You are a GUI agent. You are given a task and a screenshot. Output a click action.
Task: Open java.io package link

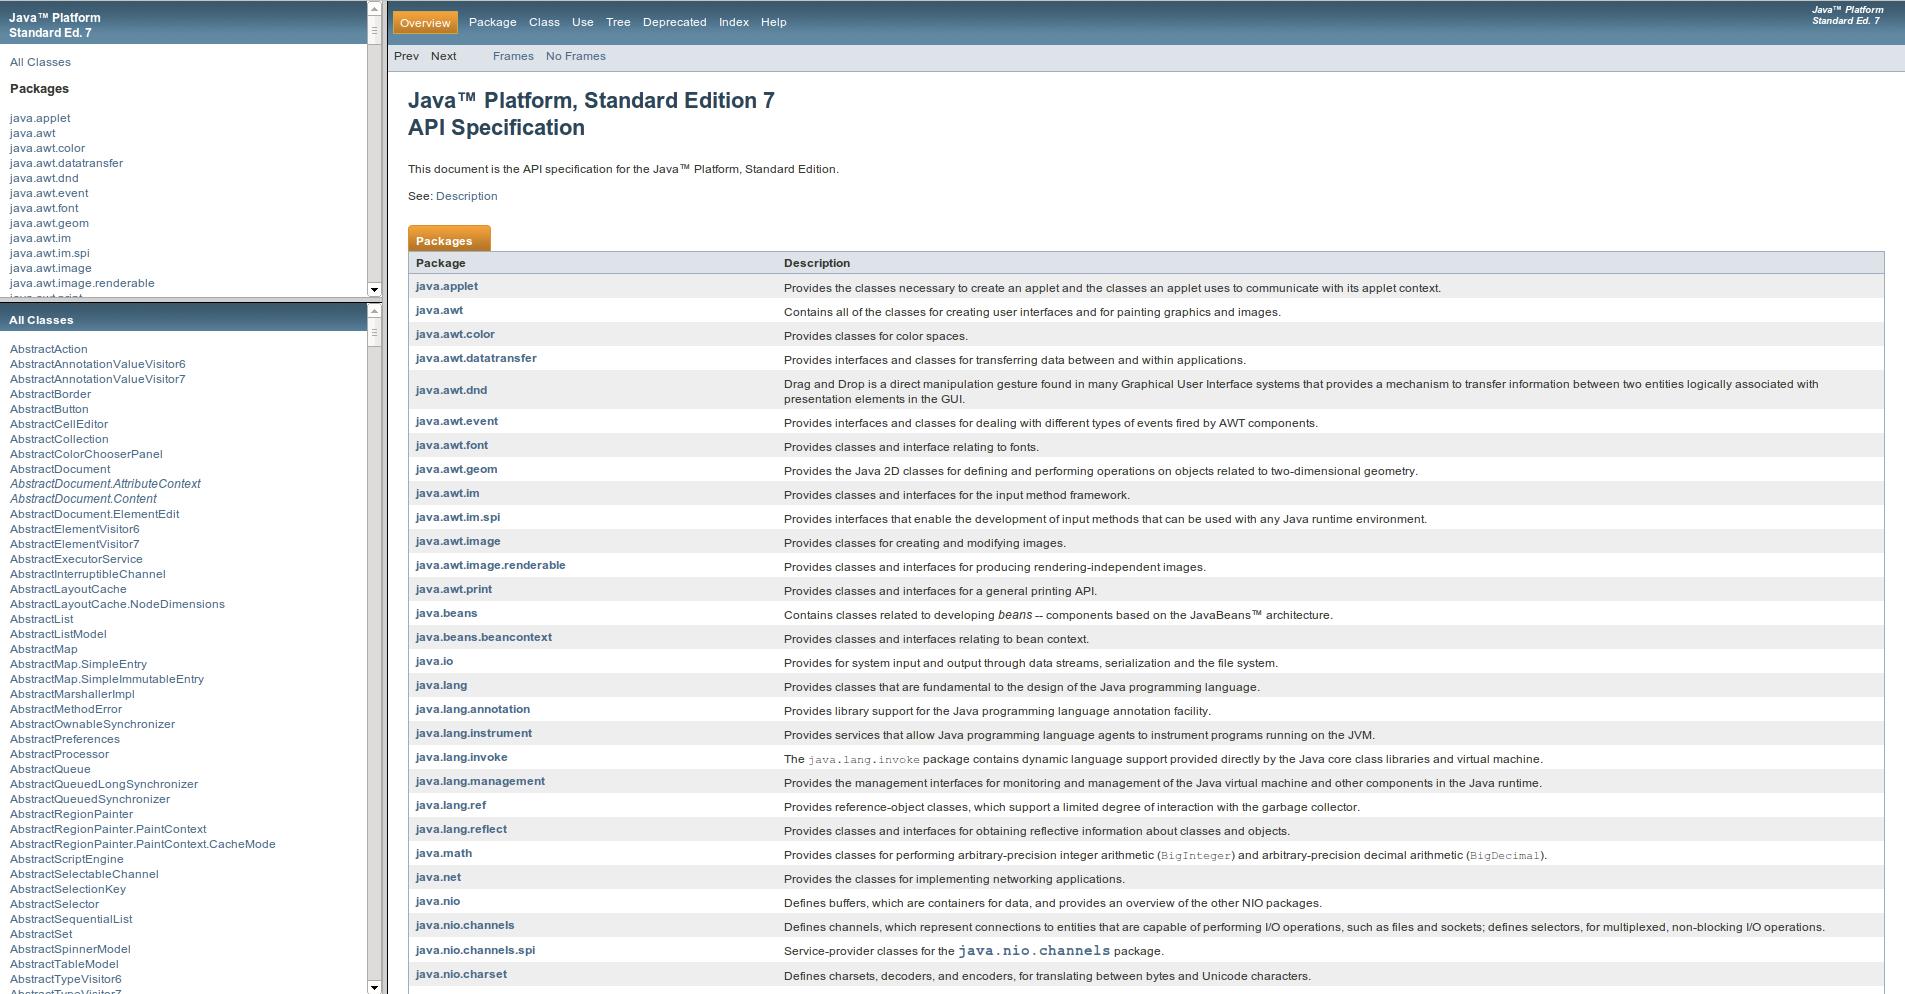pyautogui.click(x=434, y=661)
